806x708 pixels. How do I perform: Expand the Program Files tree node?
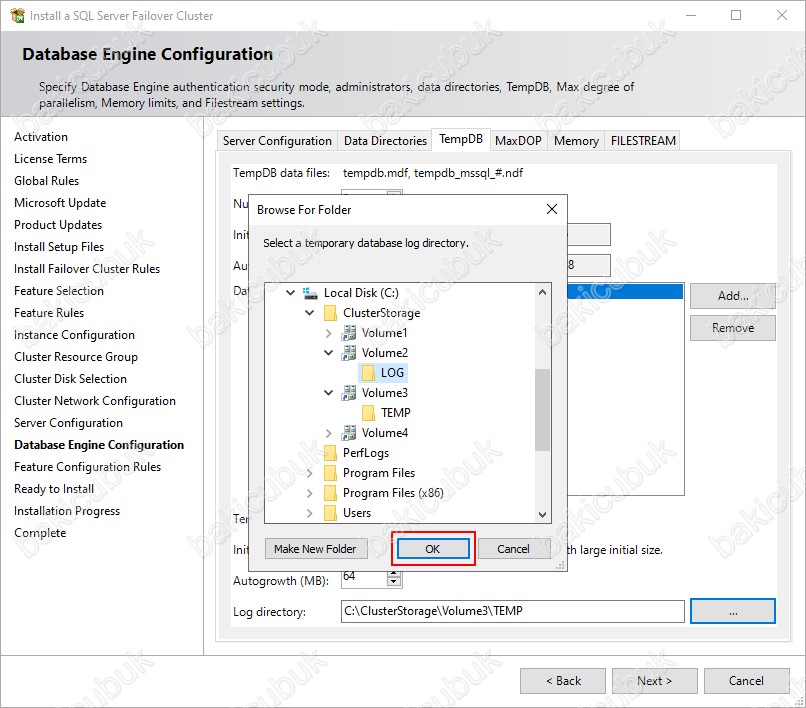(x=309, y=473)
